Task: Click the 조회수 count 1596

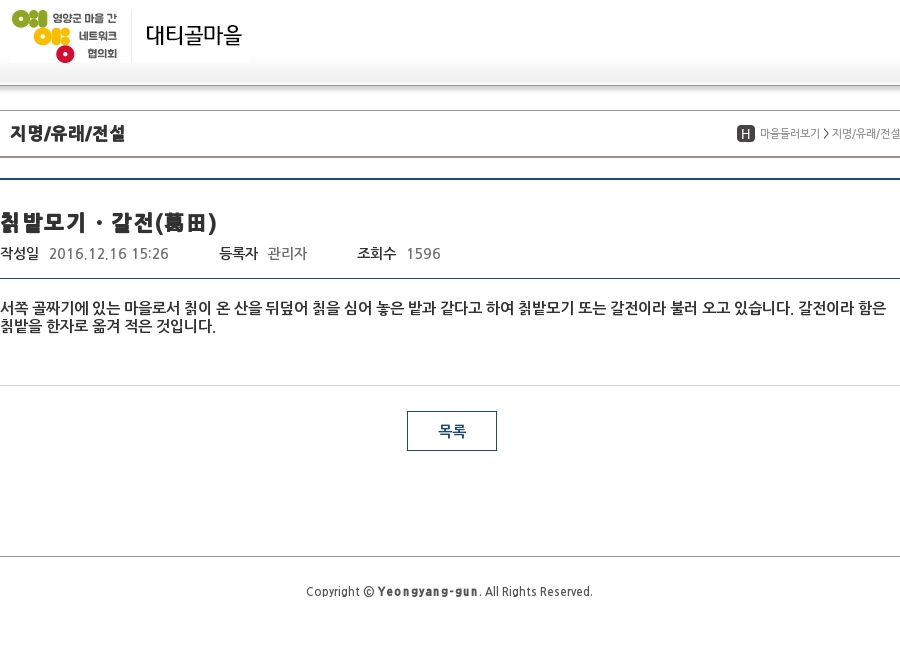Action: (x=424, y=254)
